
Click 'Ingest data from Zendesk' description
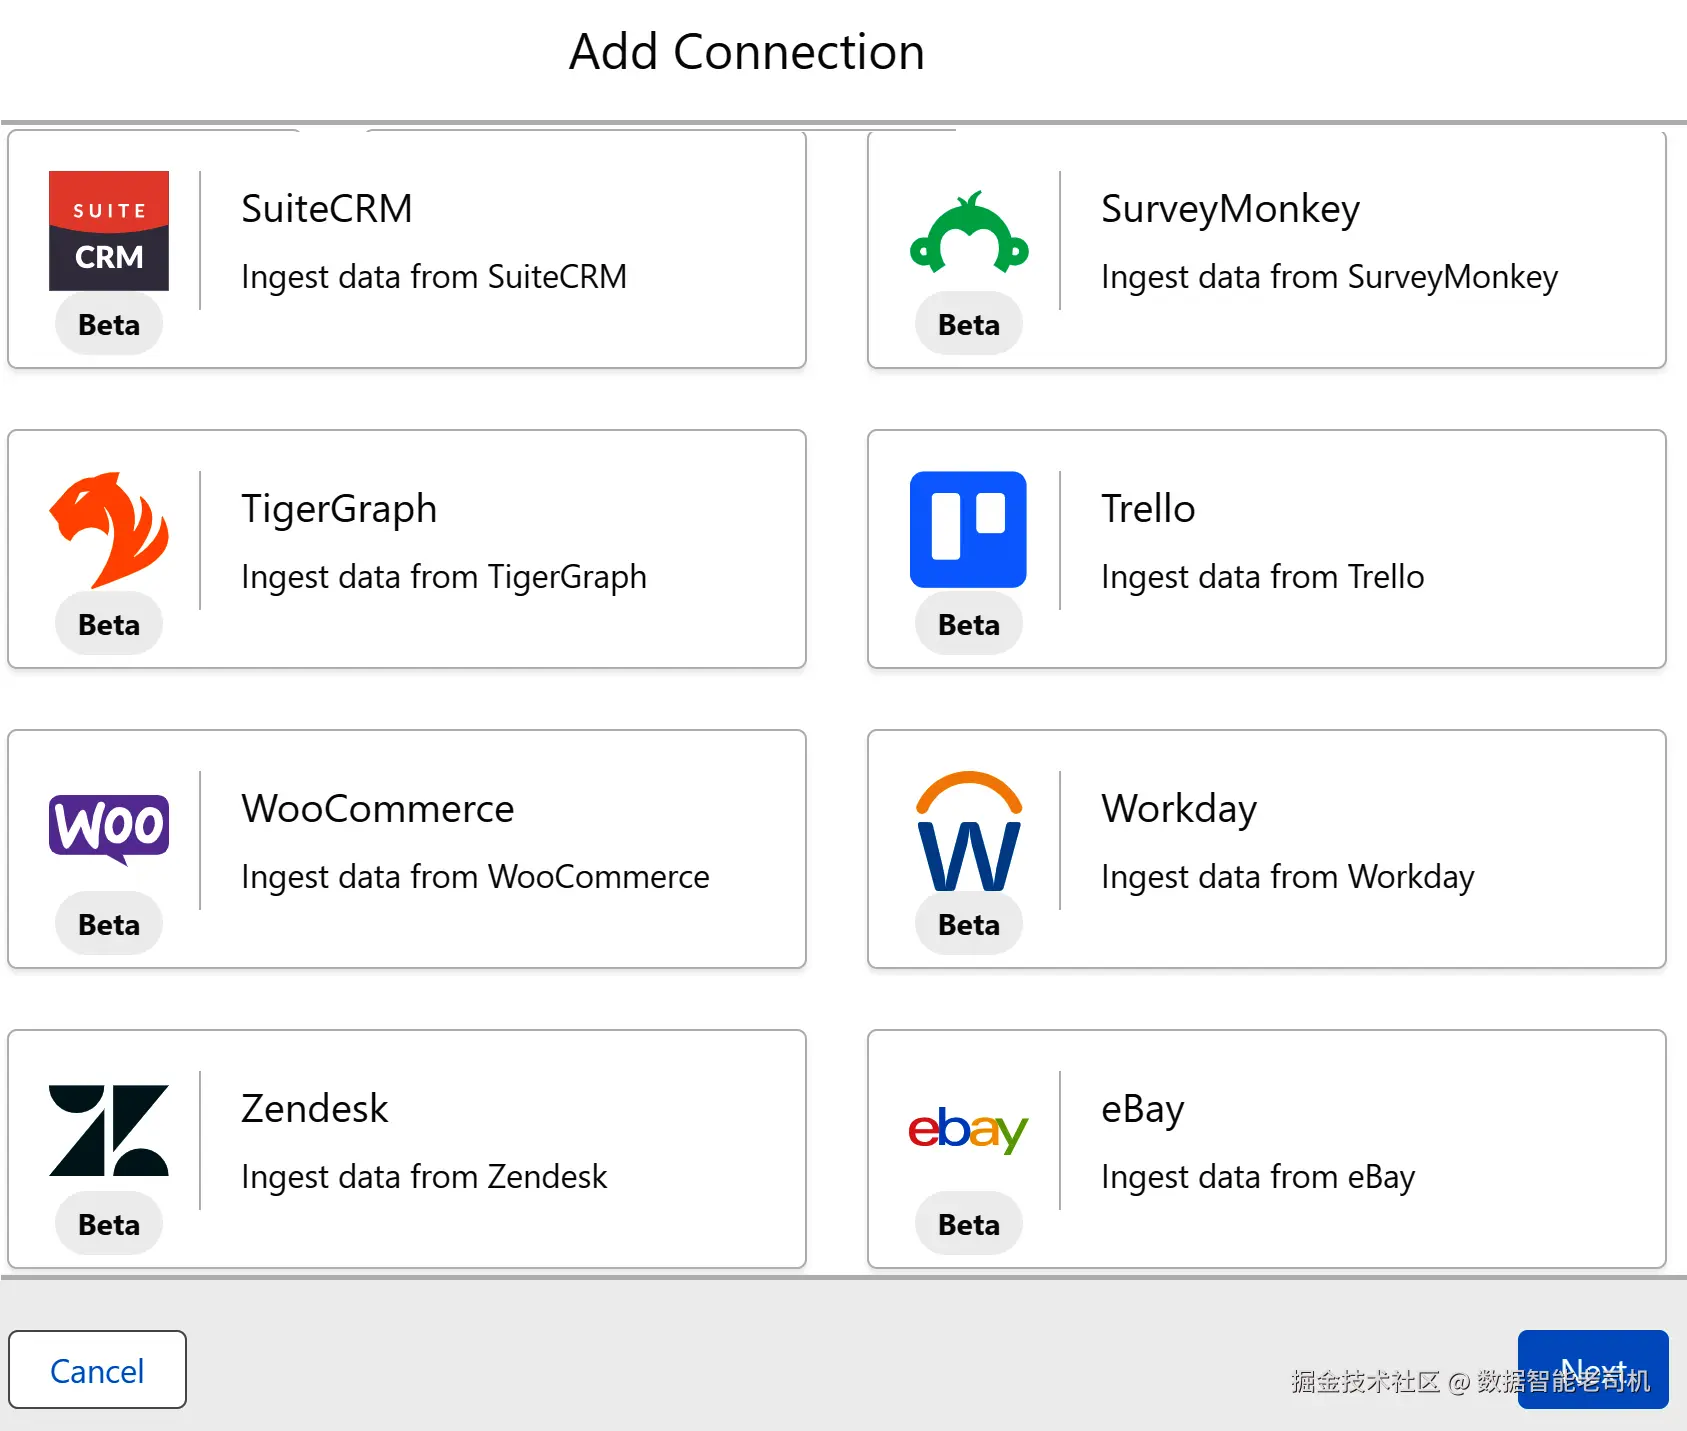(x=424, y=1177)
